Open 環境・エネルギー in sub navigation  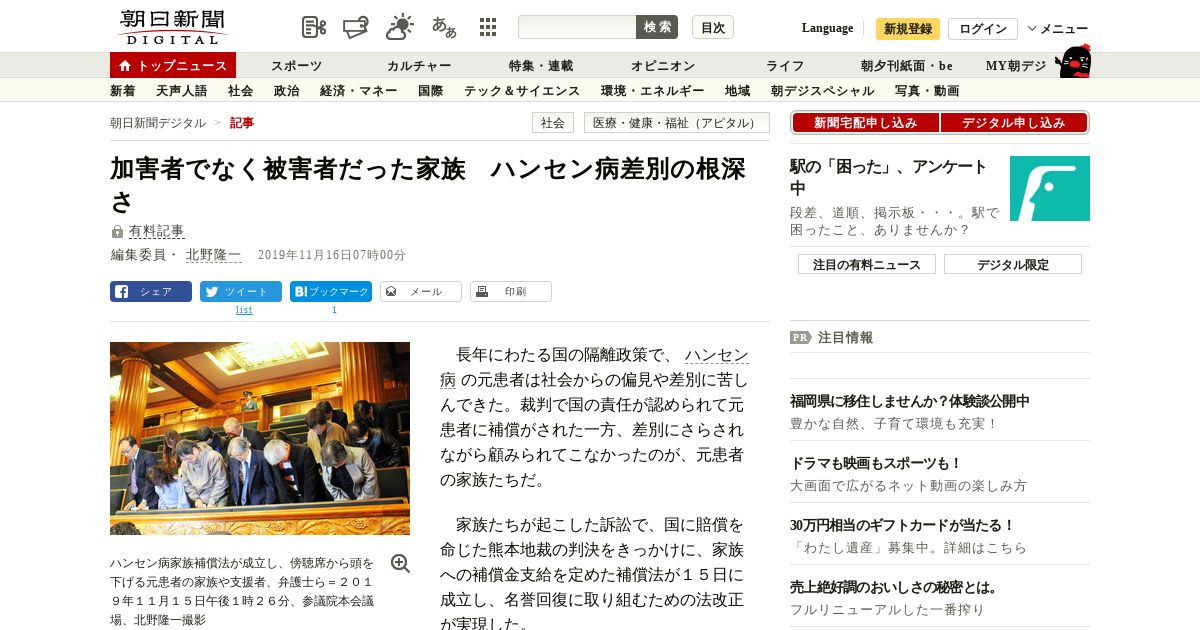pos(653,91)
